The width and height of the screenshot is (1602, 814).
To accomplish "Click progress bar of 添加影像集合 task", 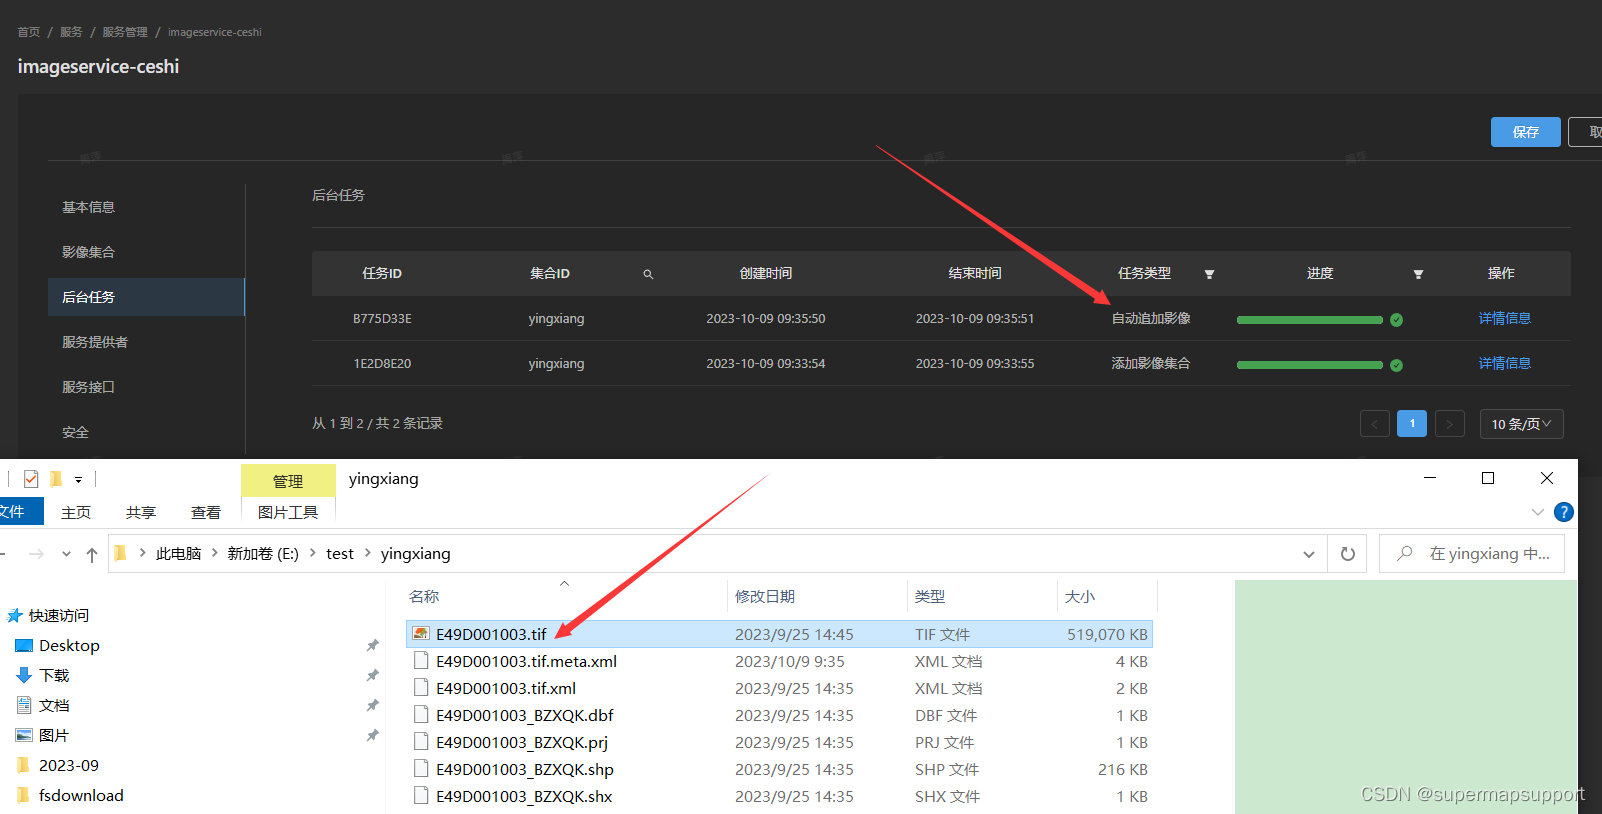I will coord(1309,365).
